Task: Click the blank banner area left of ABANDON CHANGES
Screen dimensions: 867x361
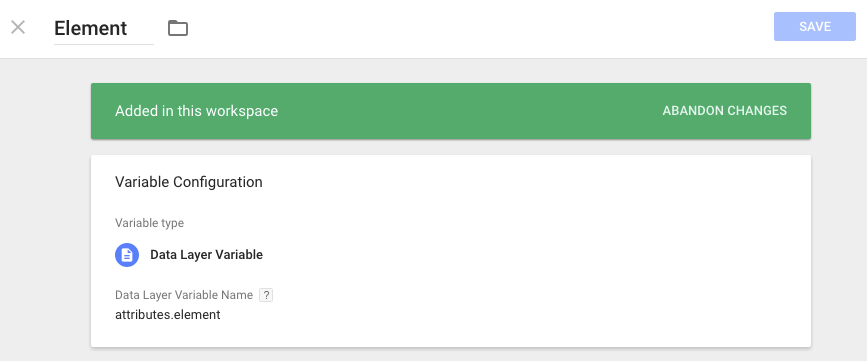Action: [470, 111]
